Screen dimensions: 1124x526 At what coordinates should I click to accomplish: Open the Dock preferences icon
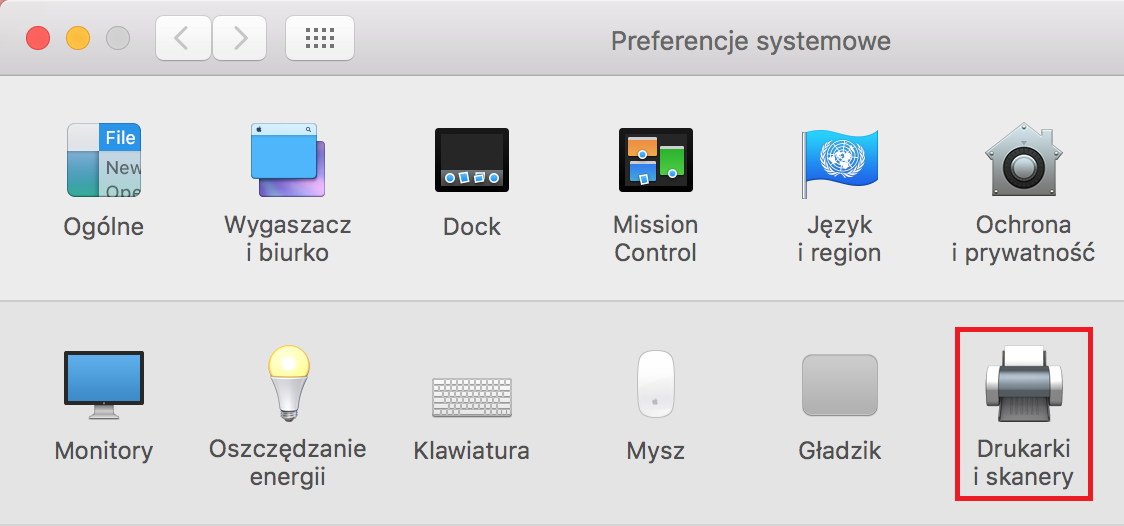(472, 160)
